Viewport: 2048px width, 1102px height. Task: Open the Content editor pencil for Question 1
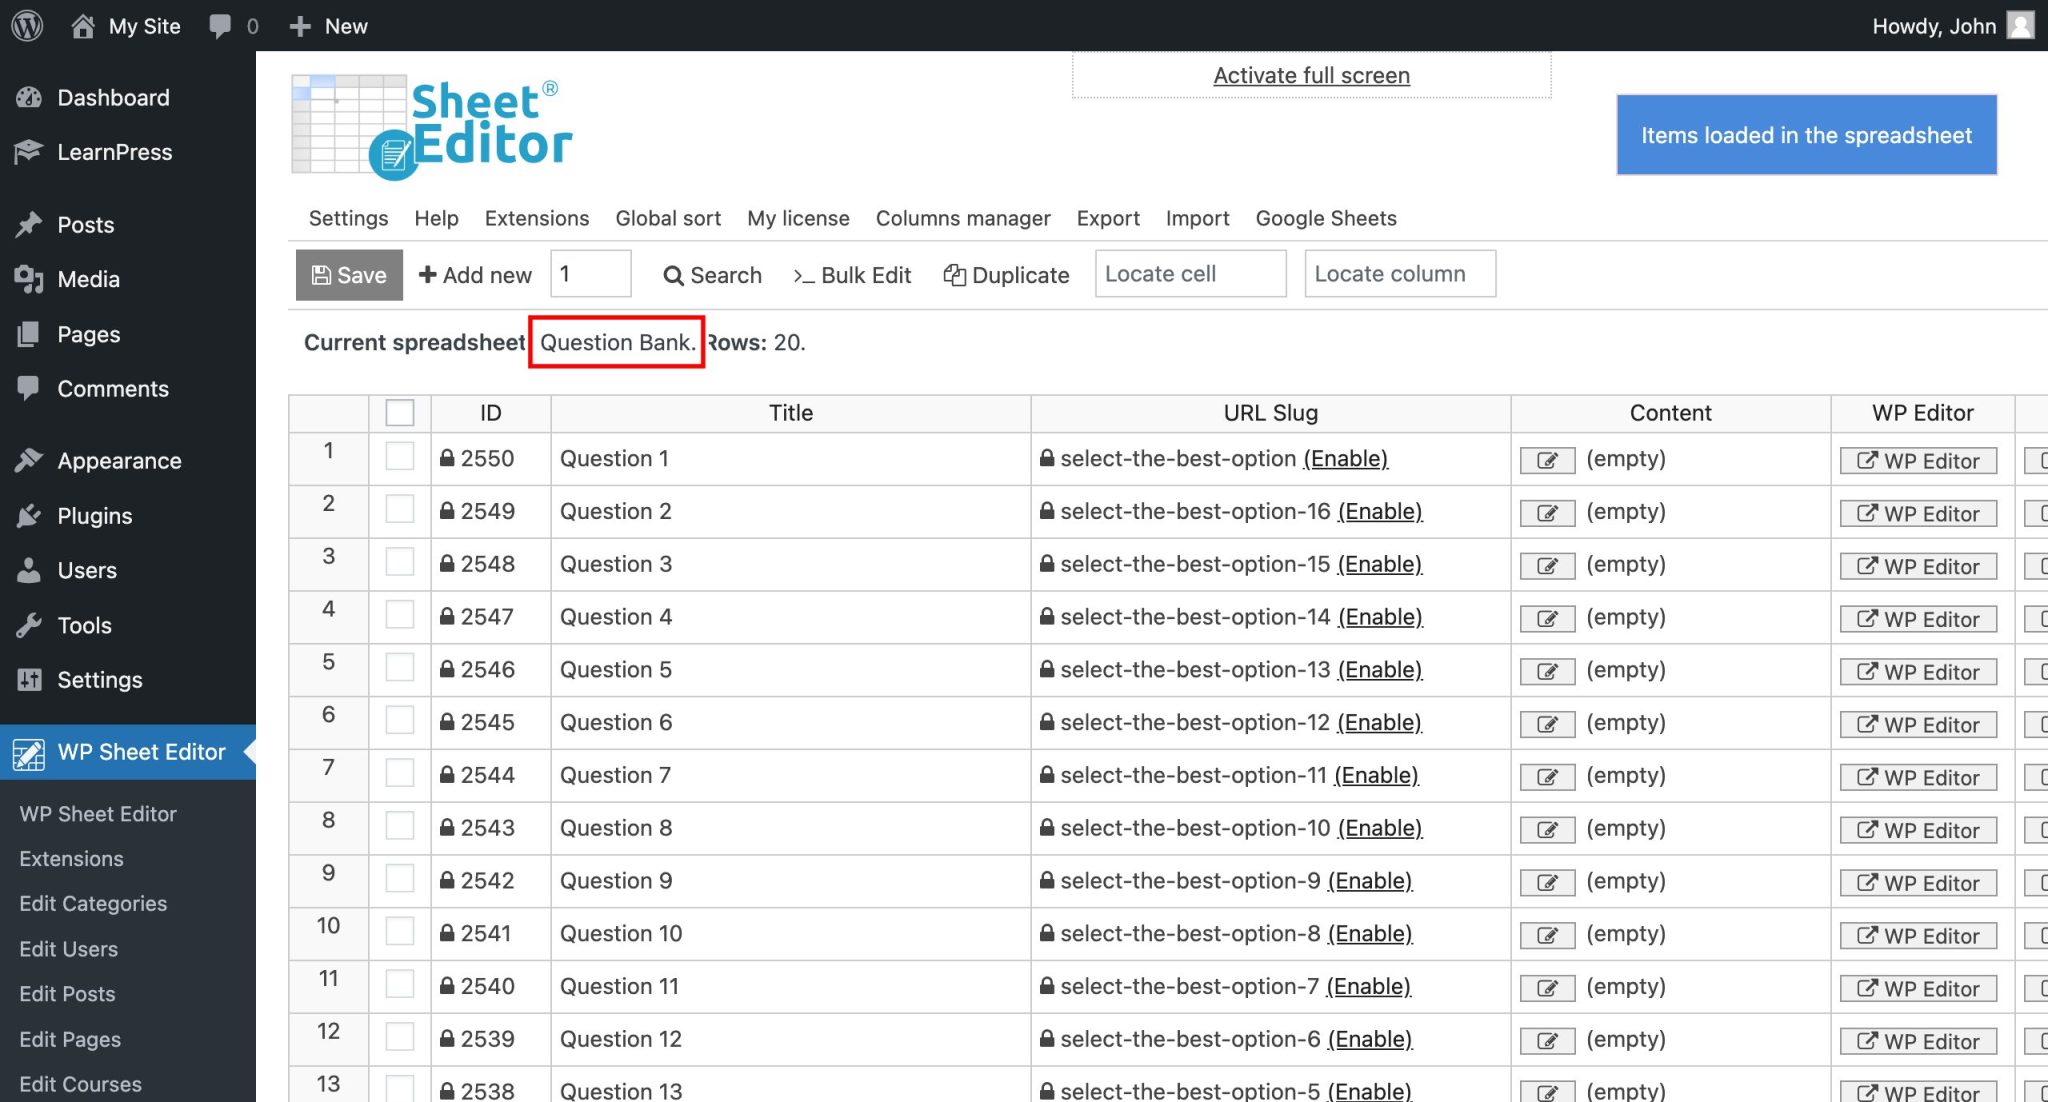tap(1546, 459)
